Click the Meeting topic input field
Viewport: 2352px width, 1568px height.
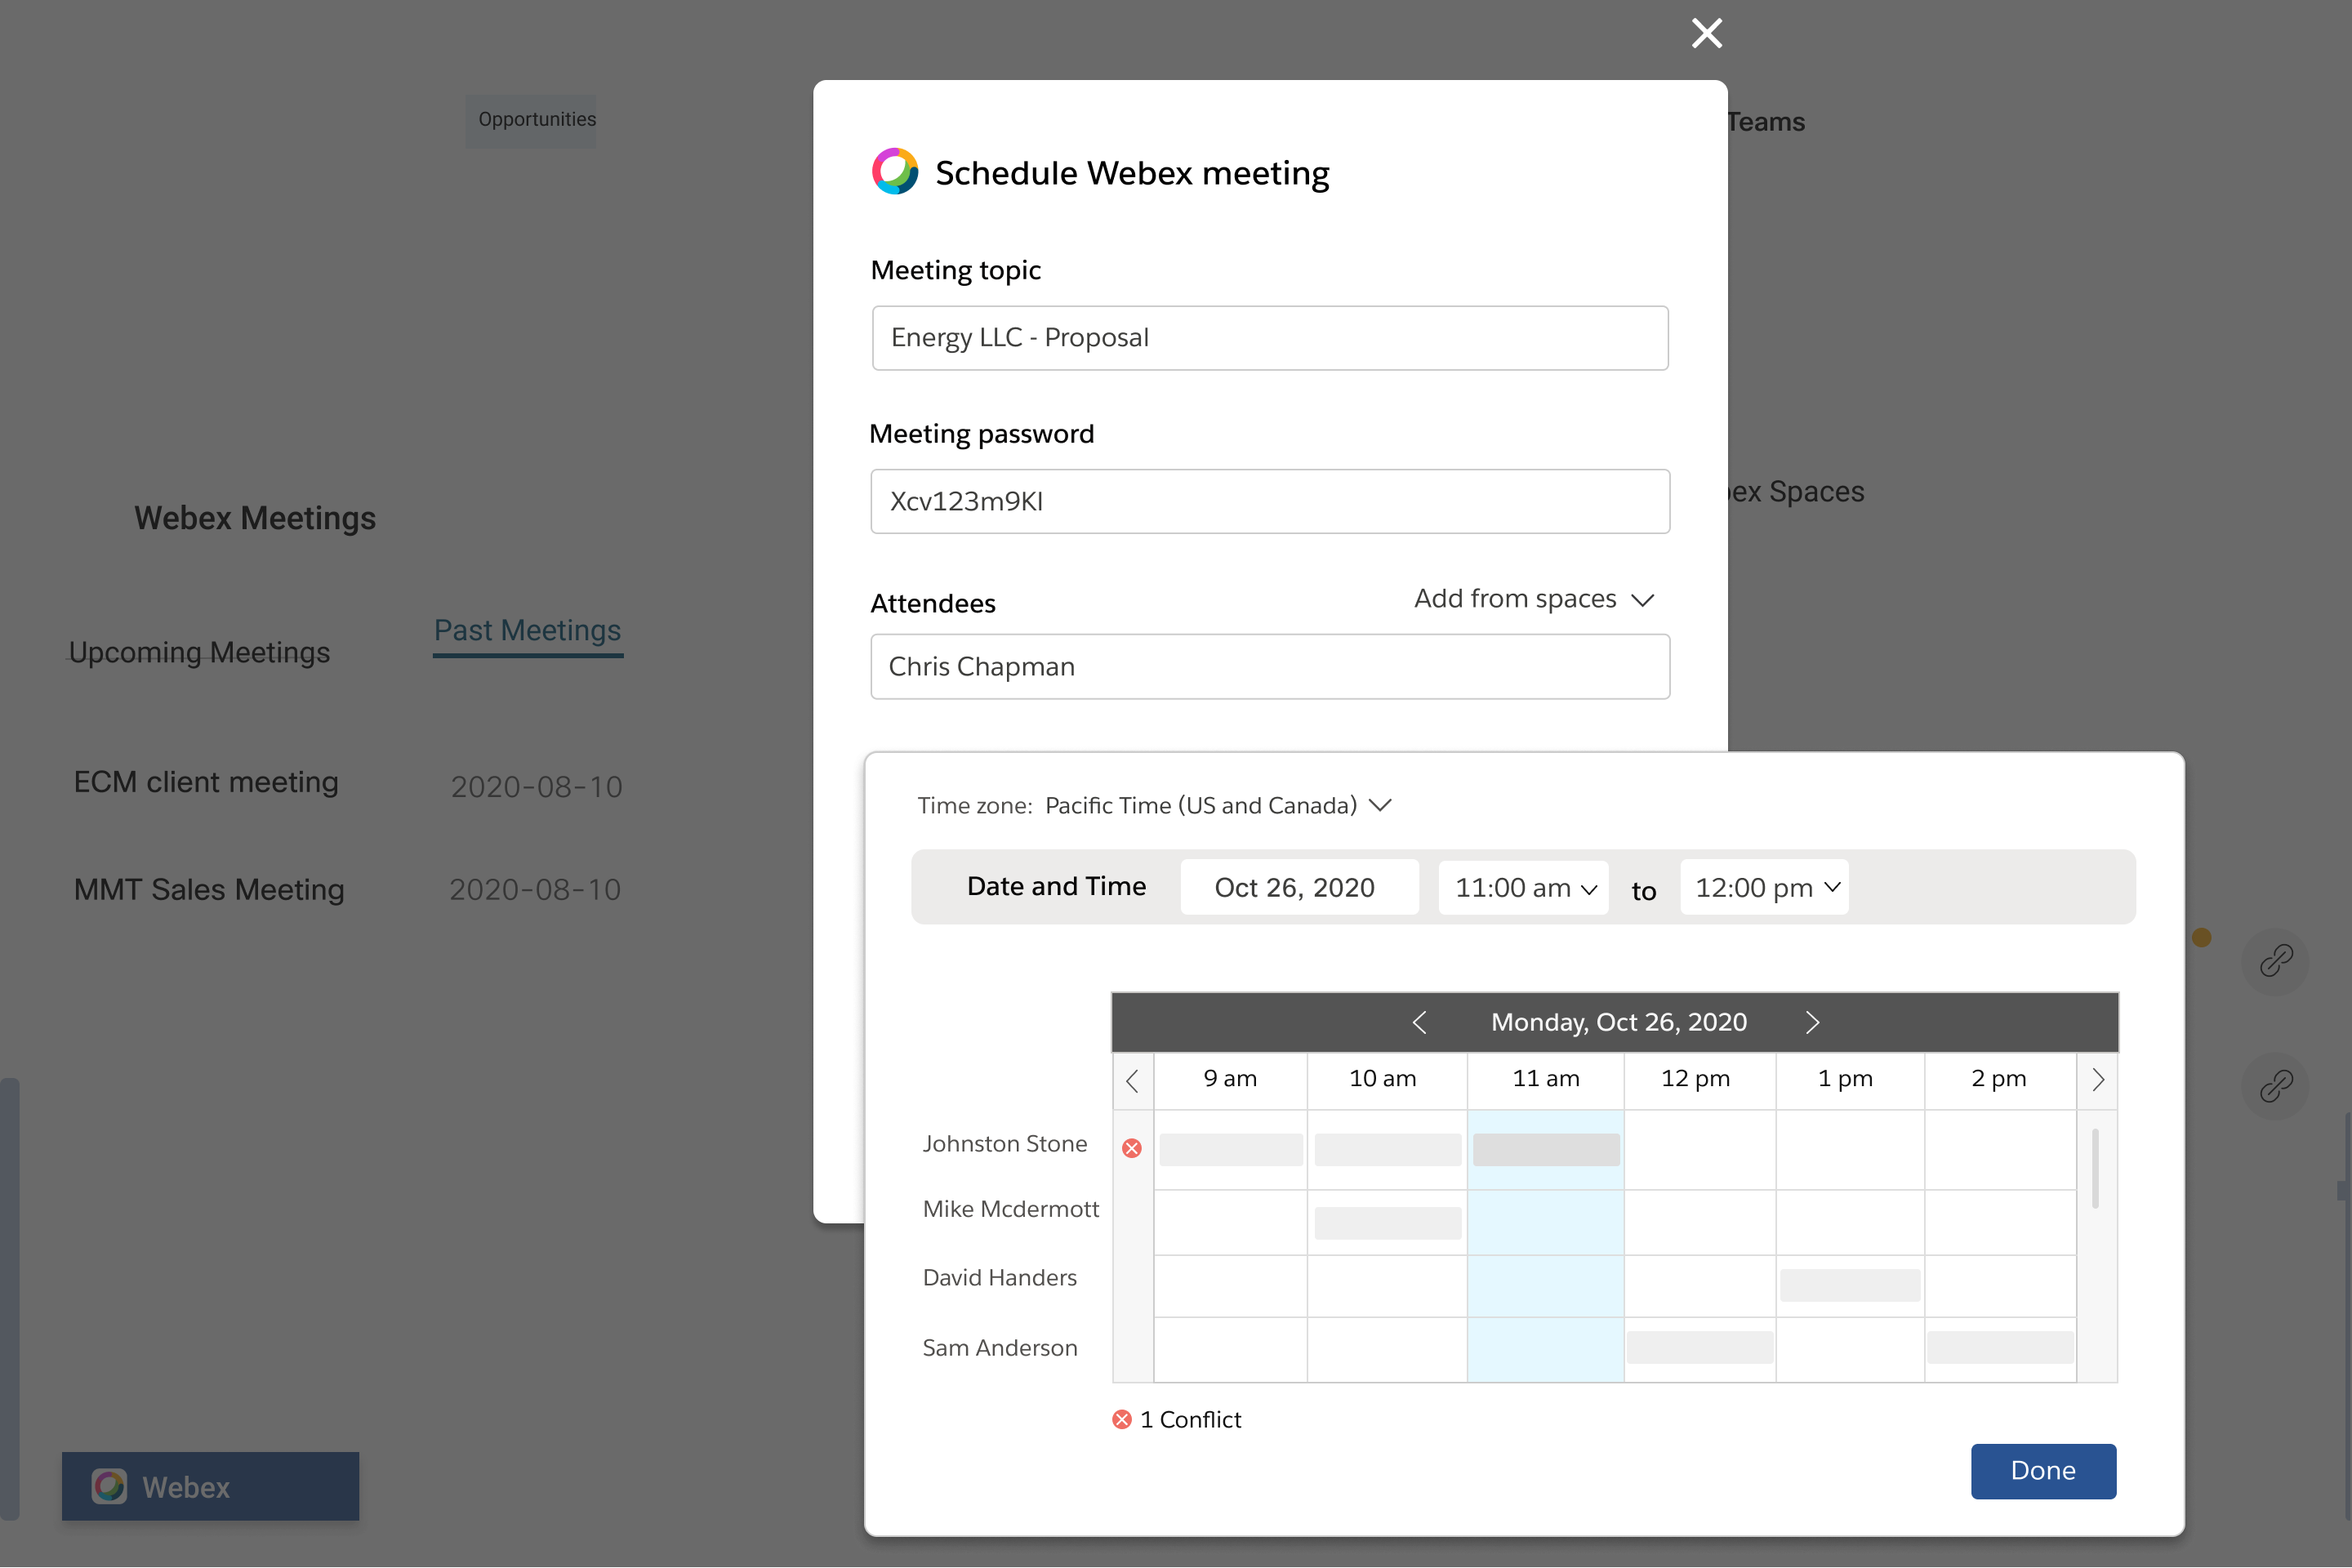[1270, 338]
